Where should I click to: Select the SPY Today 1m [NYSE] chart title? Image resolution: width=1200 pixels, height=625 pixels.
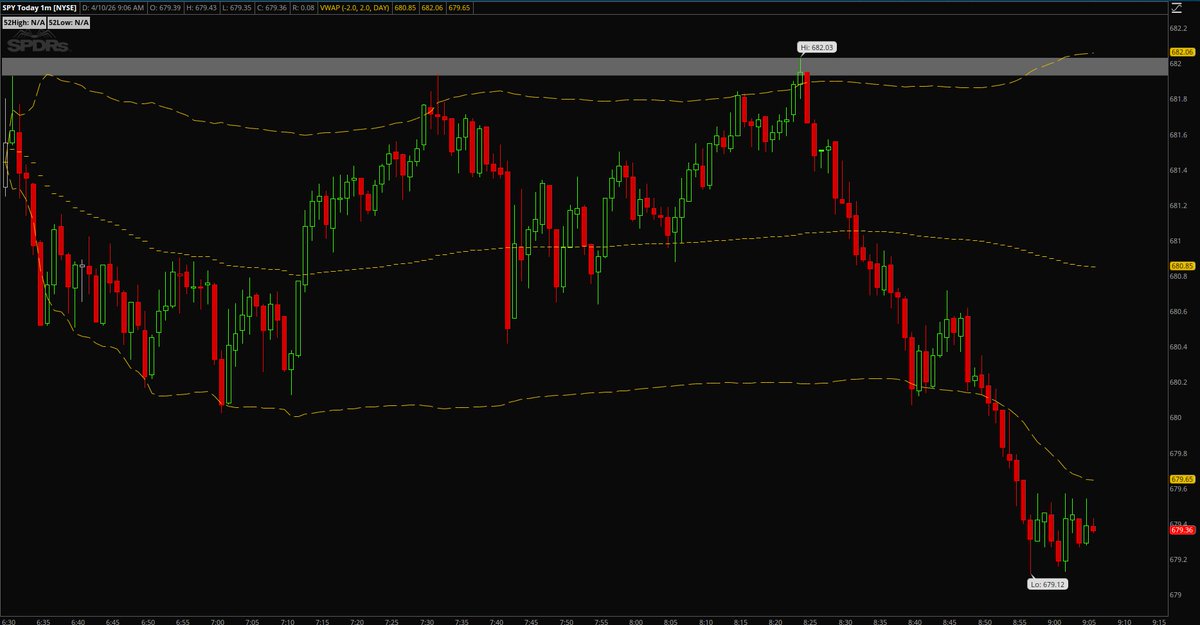[39, 8]
